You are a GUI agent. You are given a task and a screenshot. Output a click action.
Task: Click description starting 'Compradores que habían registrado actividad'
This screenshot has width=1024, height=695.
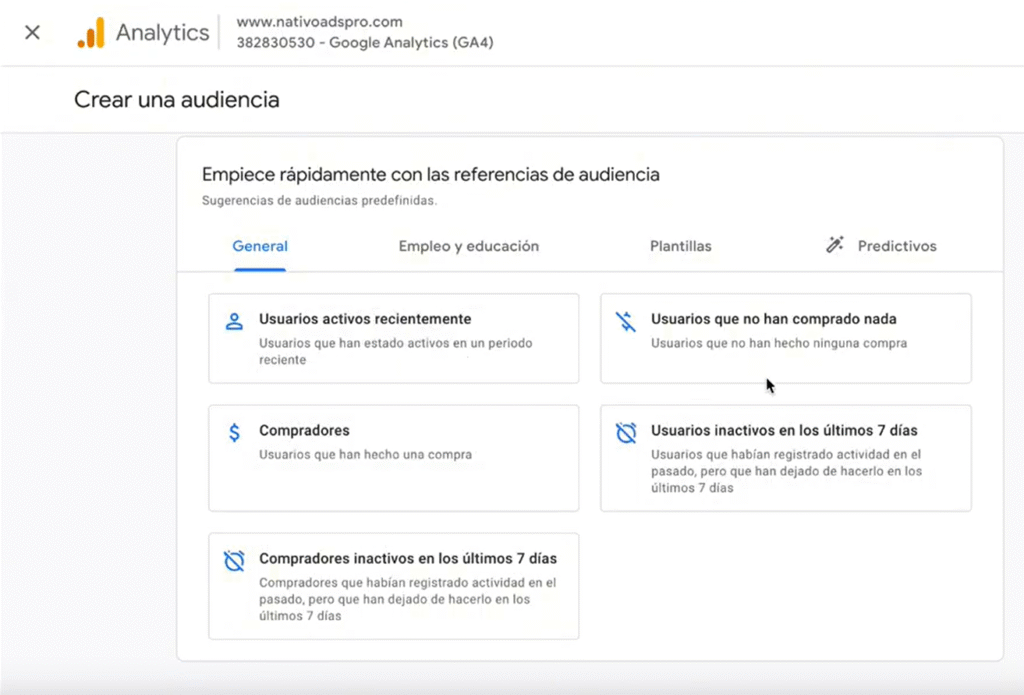pyautogui.click(x=408, y=599)
